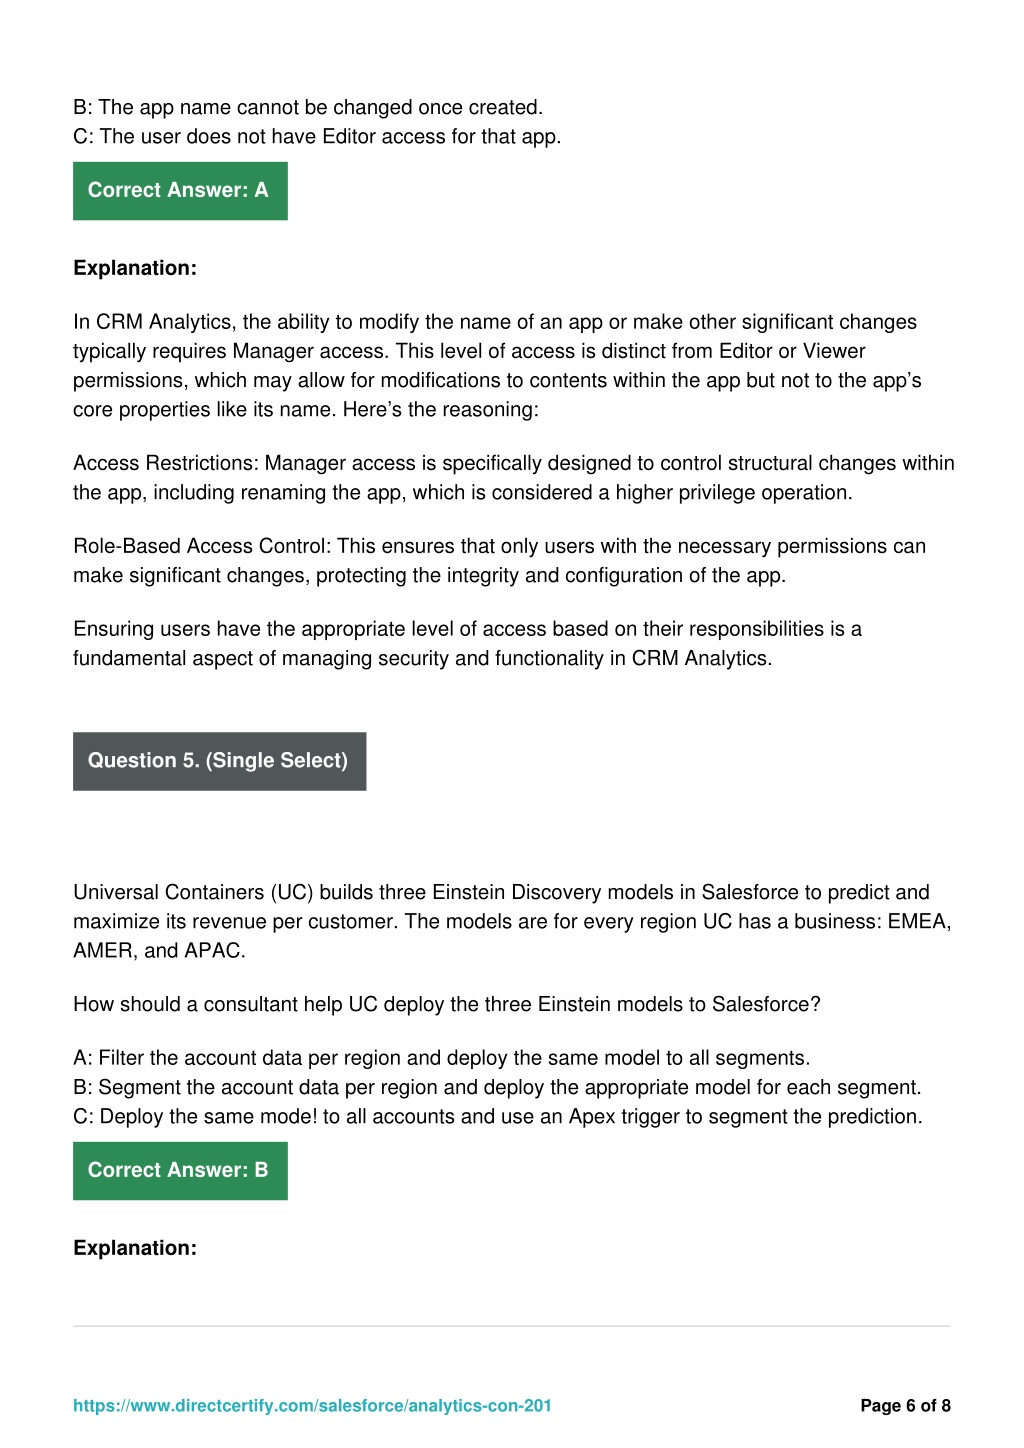Click the paragraph starting 'Ensuring users have'

(467, 643)
